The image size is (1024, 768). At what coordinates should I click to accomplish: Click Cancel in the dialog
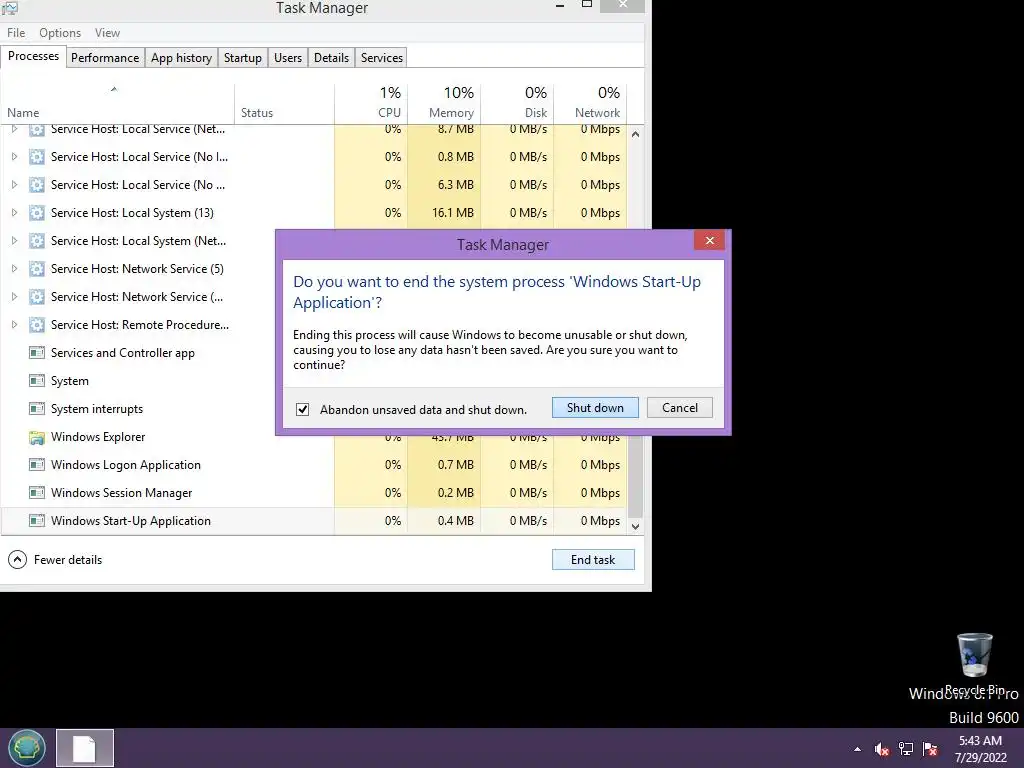point(680,408)
